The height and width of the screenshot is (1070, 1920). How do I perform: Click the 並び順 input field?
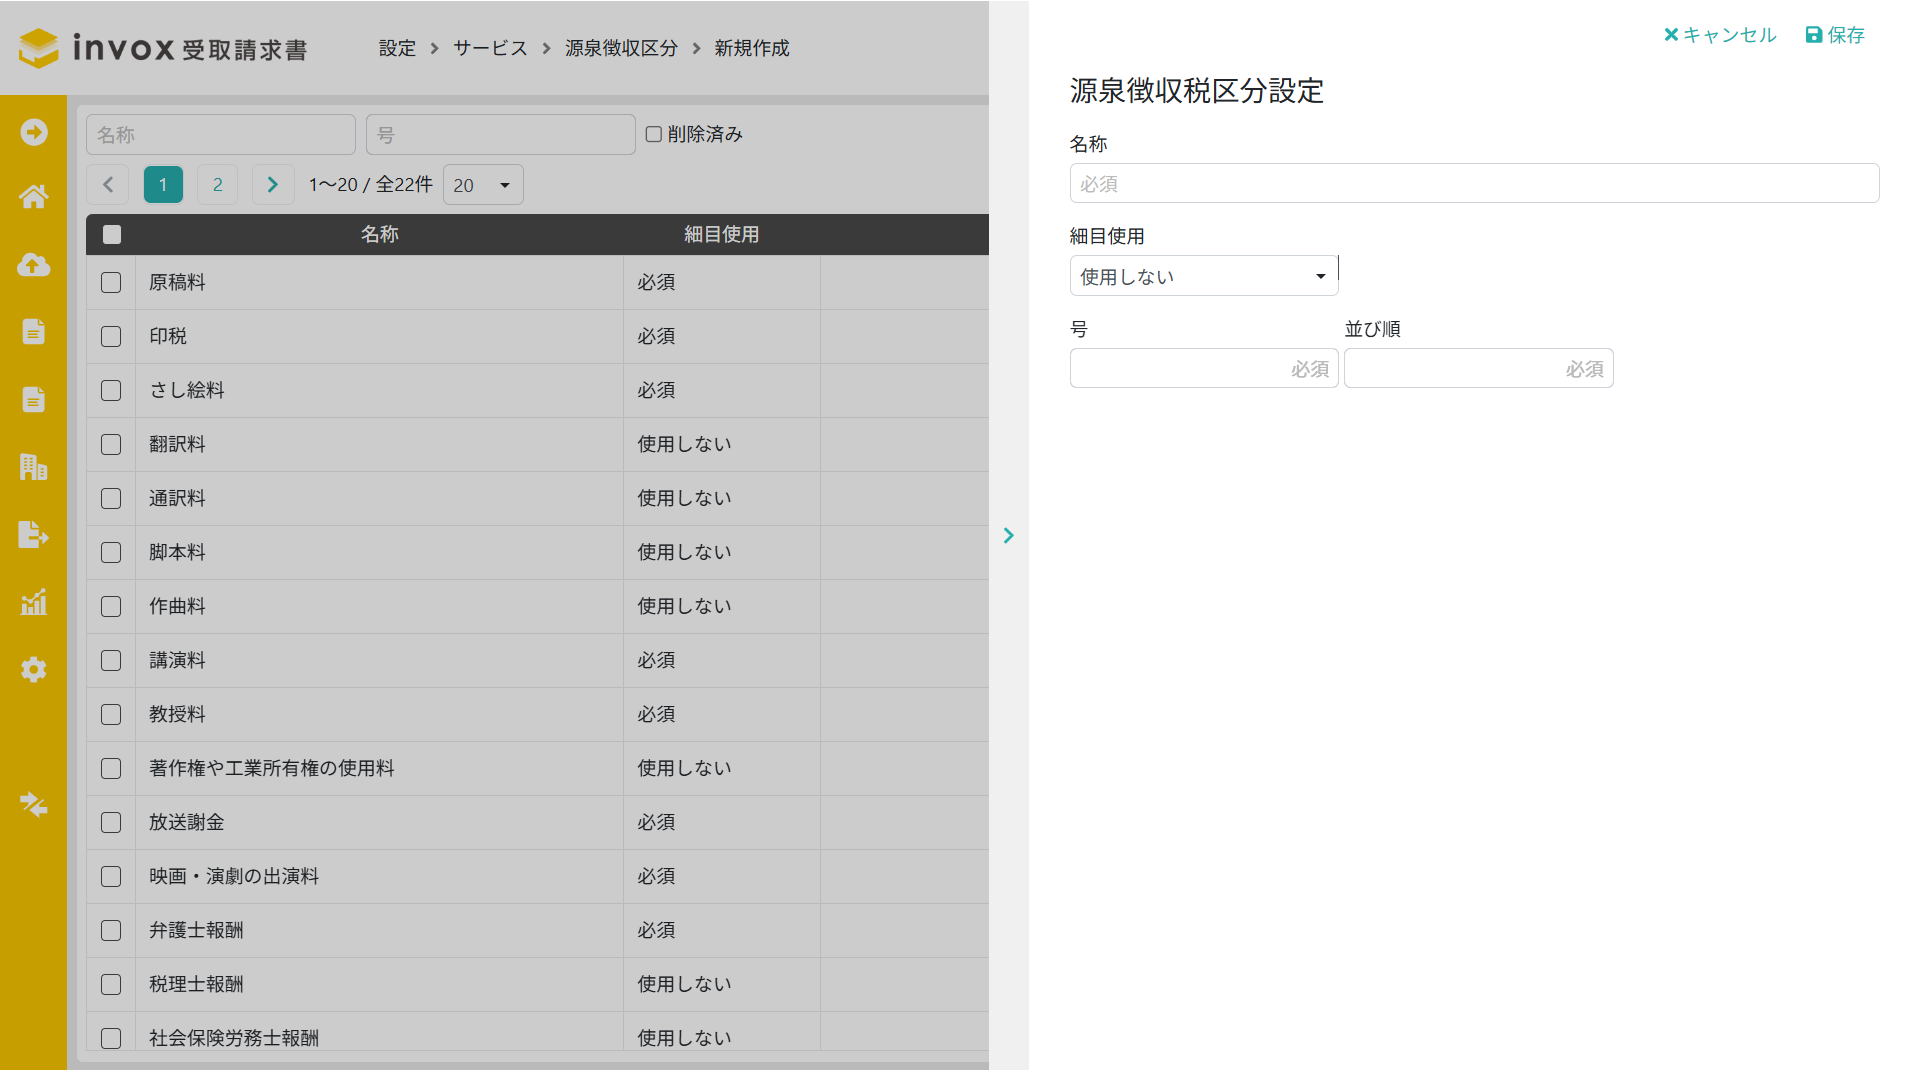[x=1478, y=369]
